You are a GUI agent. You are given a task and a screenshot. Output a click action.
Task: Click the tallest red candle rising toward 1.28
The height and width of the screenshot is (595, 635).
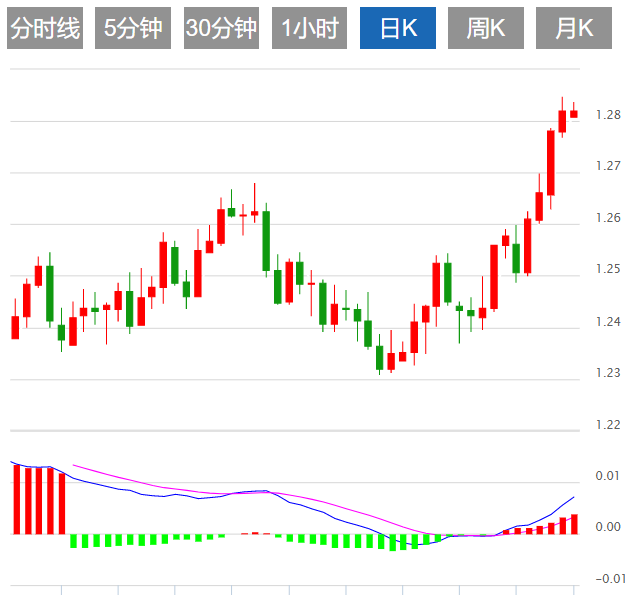pyautogui.click(x=551, y=163)
